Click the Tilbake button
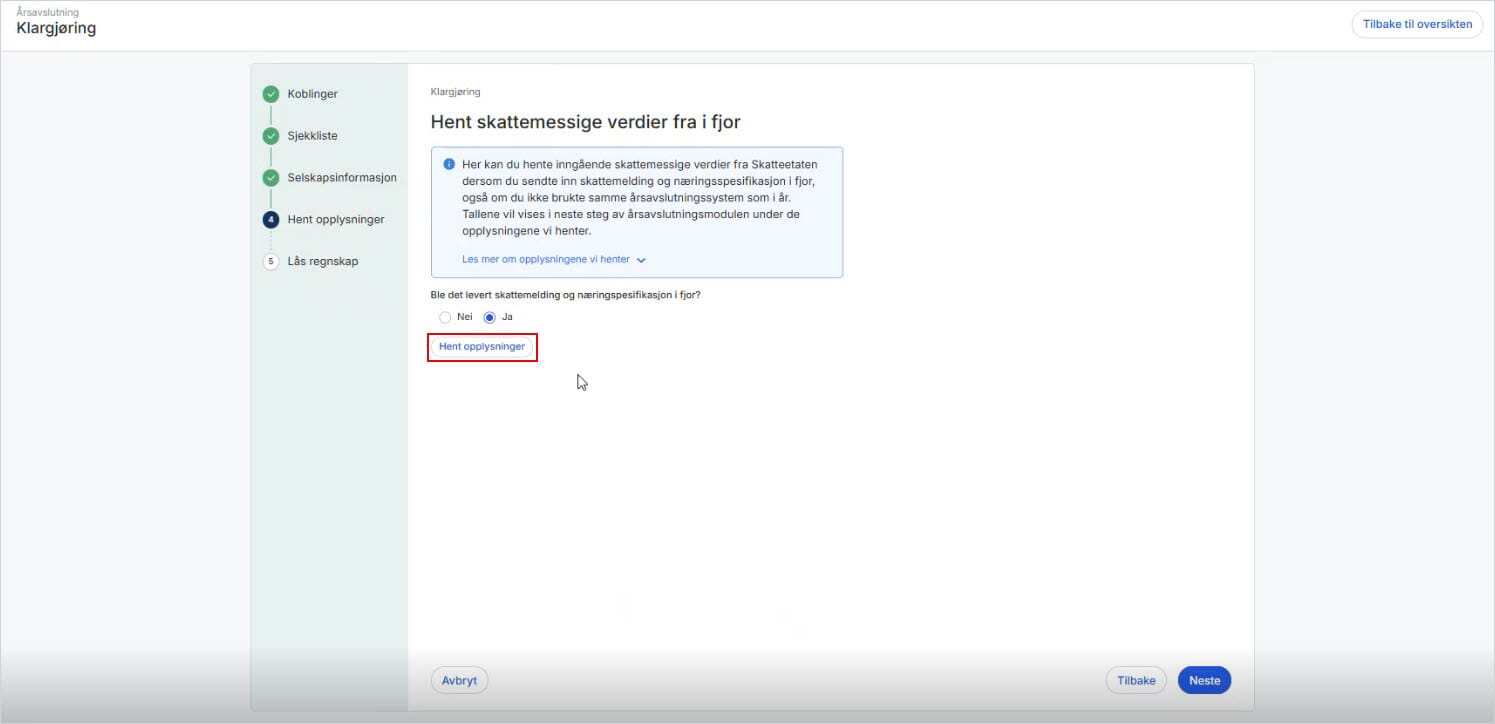The width and height of the screenshot is (1495, 724). 1136,680
